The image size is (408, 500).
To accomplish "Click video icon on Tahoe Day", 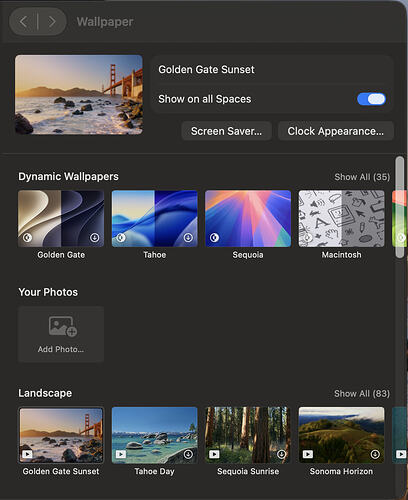I will (x=121, y=454).
